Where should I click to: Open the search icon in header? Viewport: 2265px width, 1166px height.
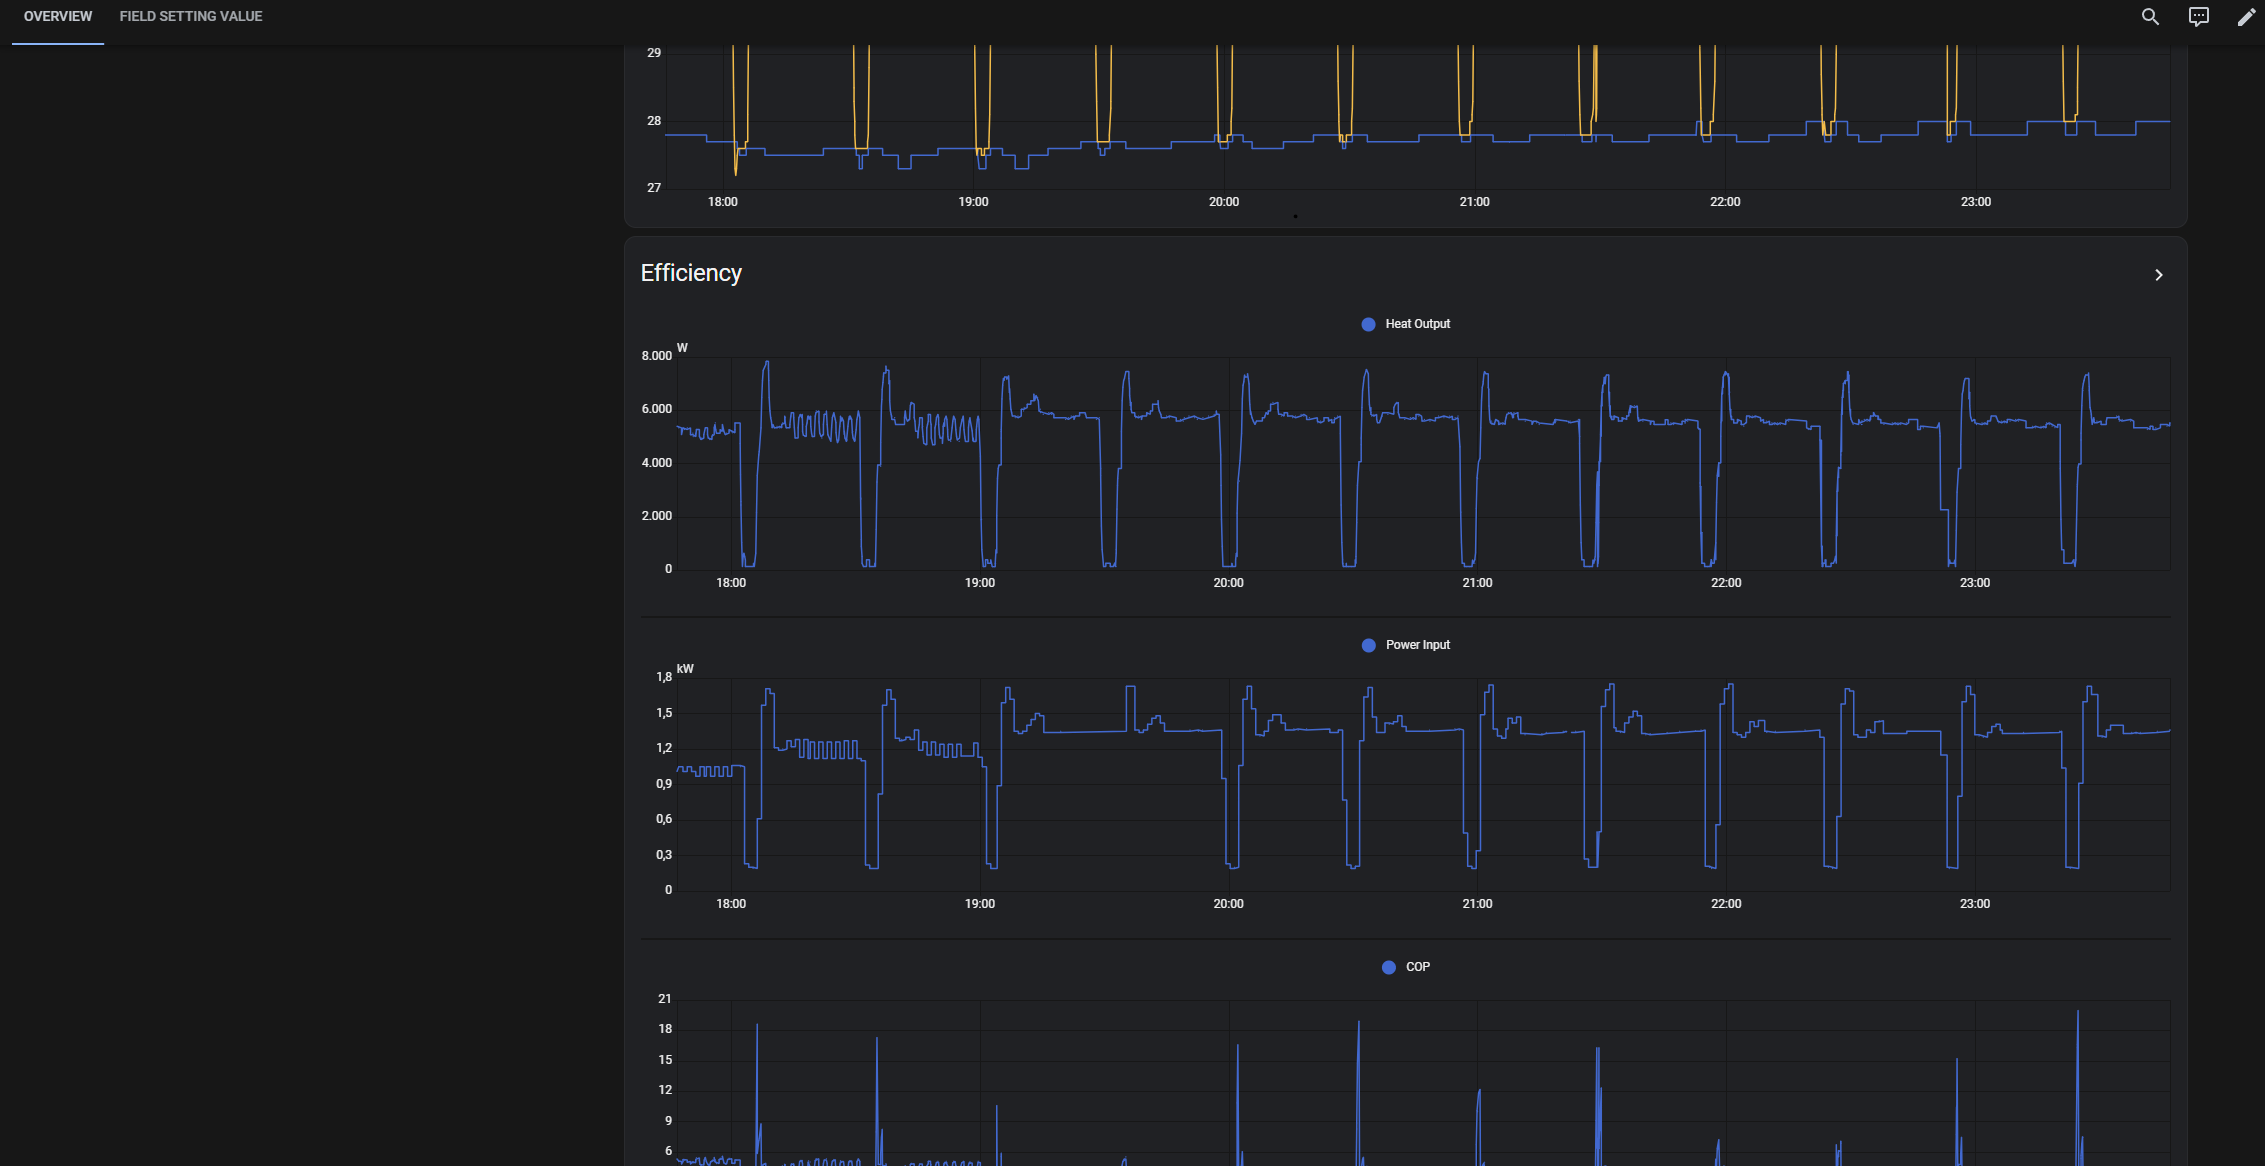coord(2149,17)
